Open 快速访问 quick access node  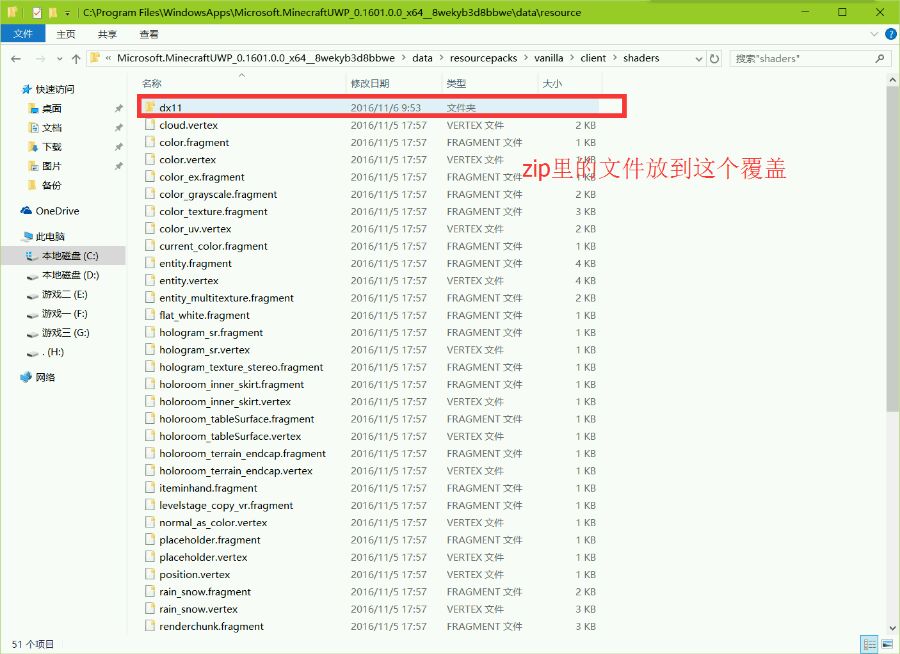click(48, 89)
